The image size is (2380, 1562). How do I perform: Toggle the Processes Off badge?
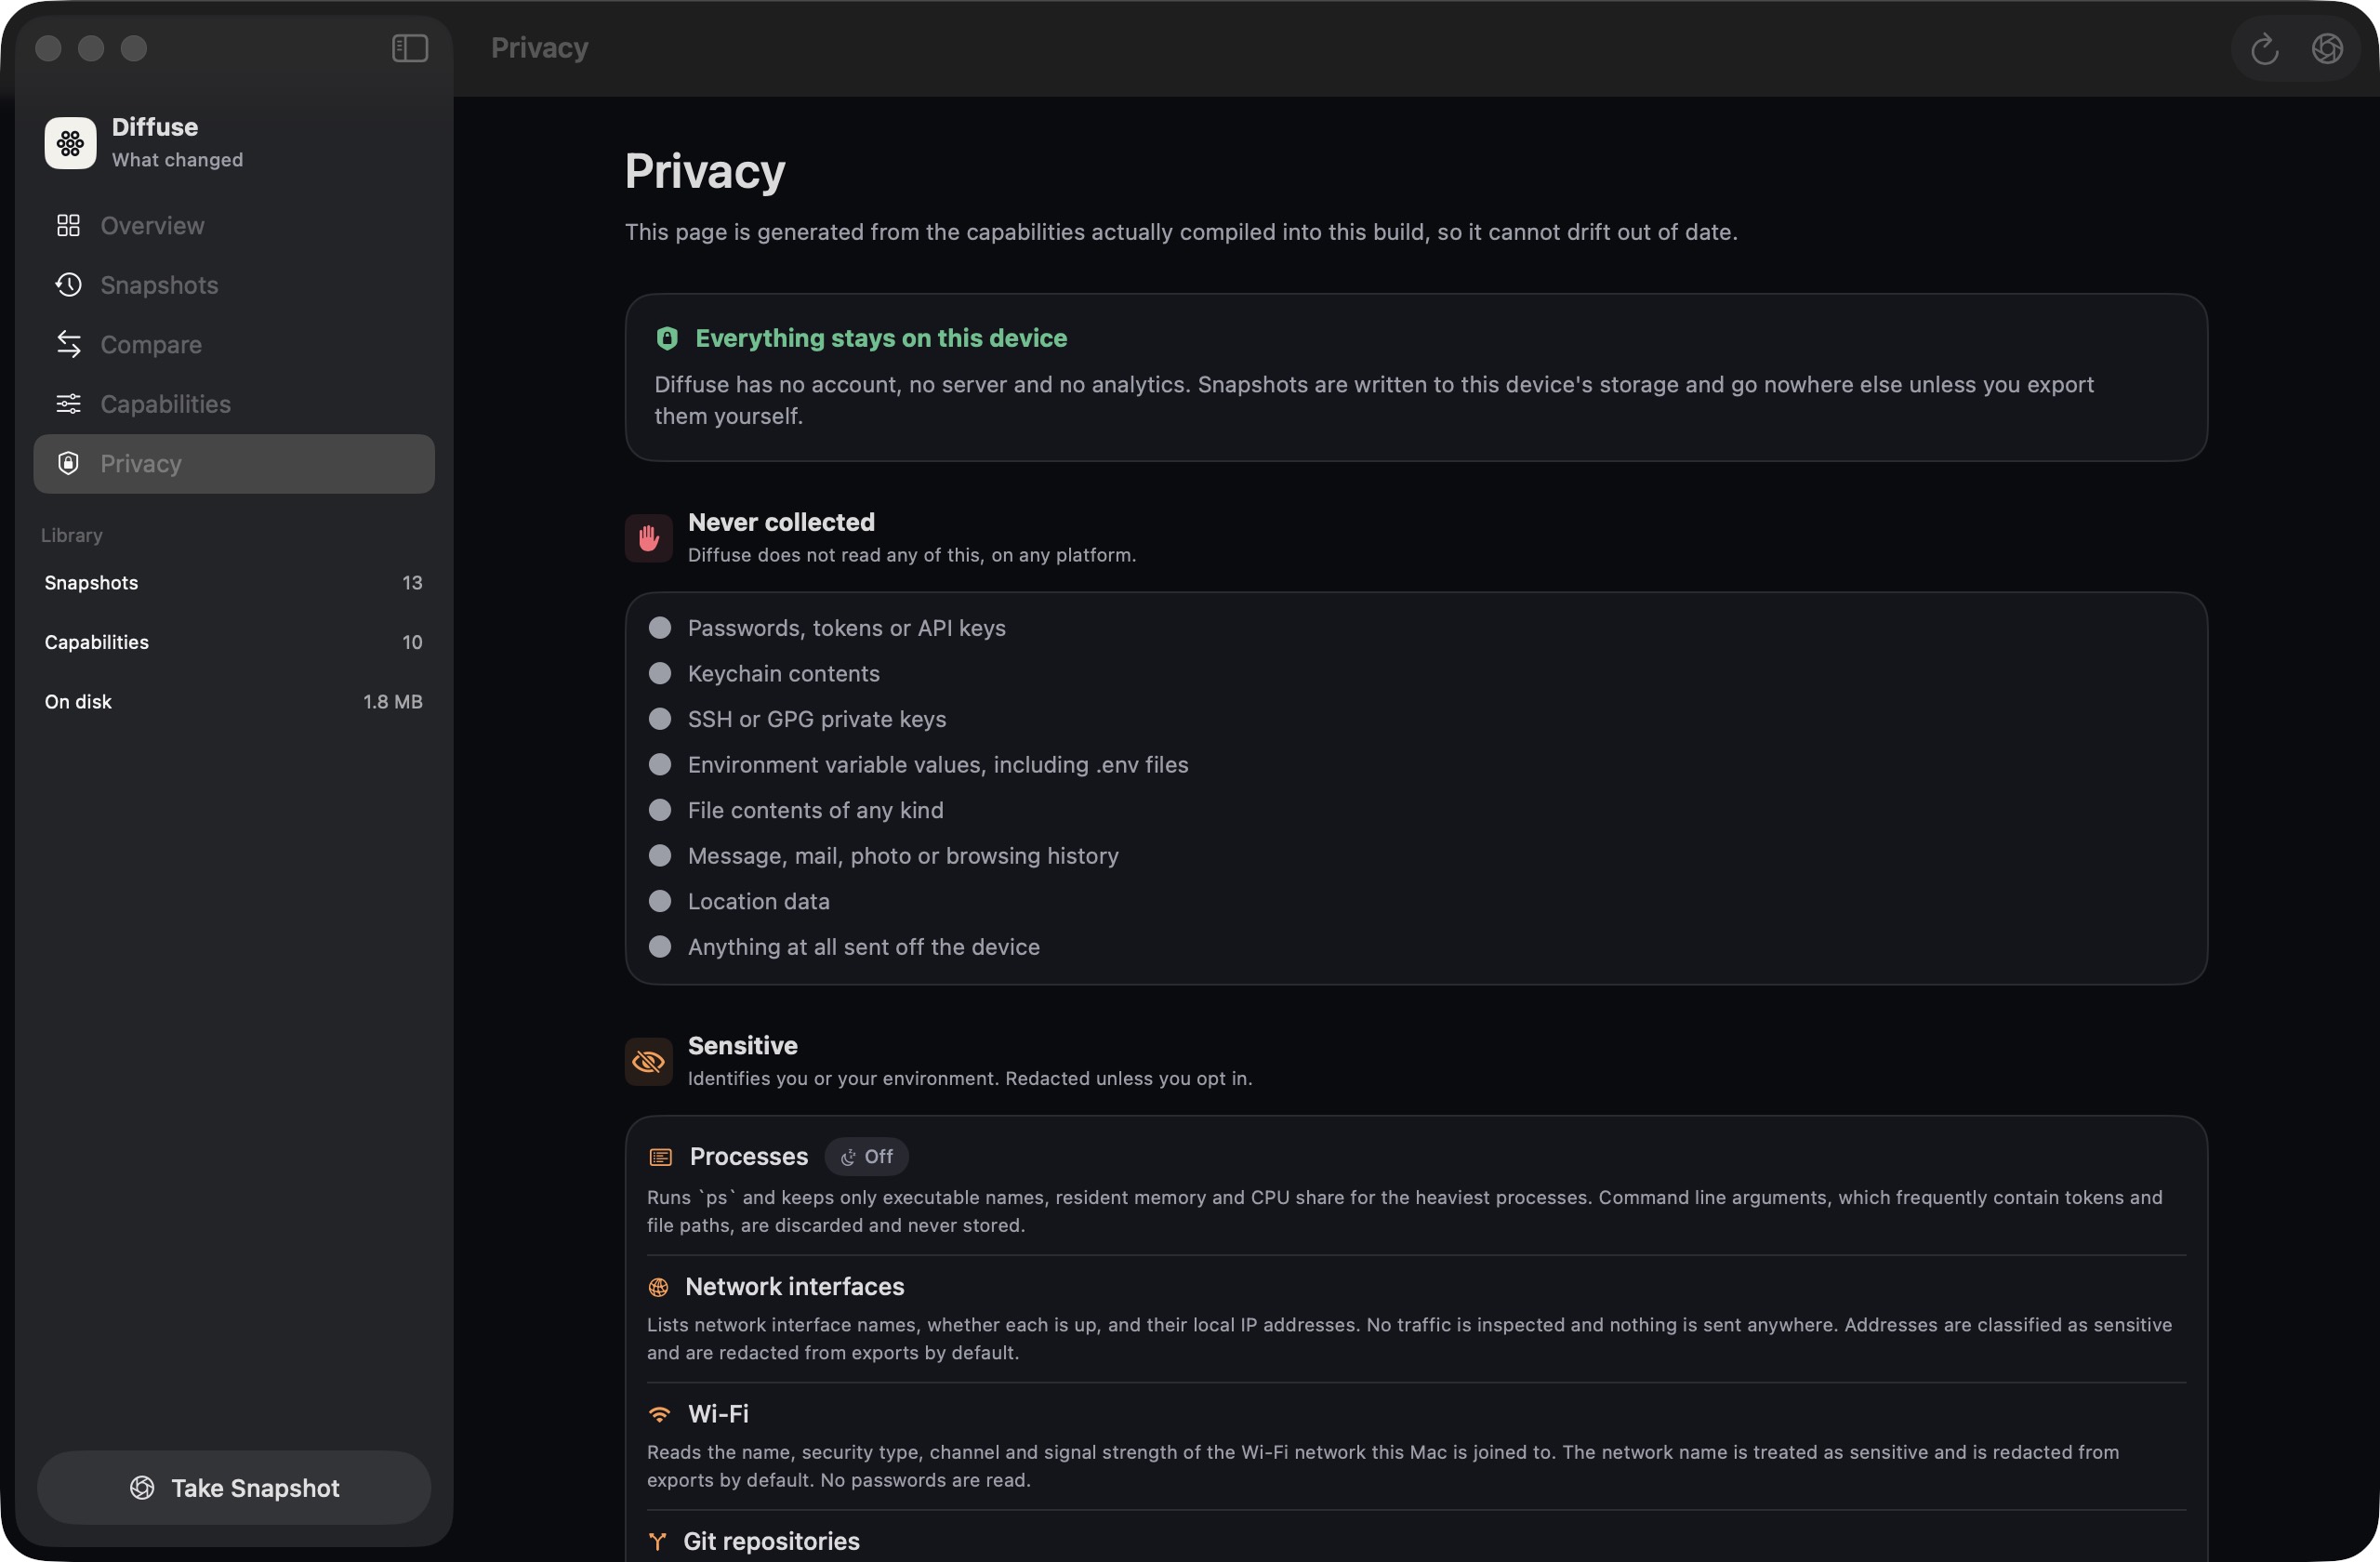(x=866, y=1157)
